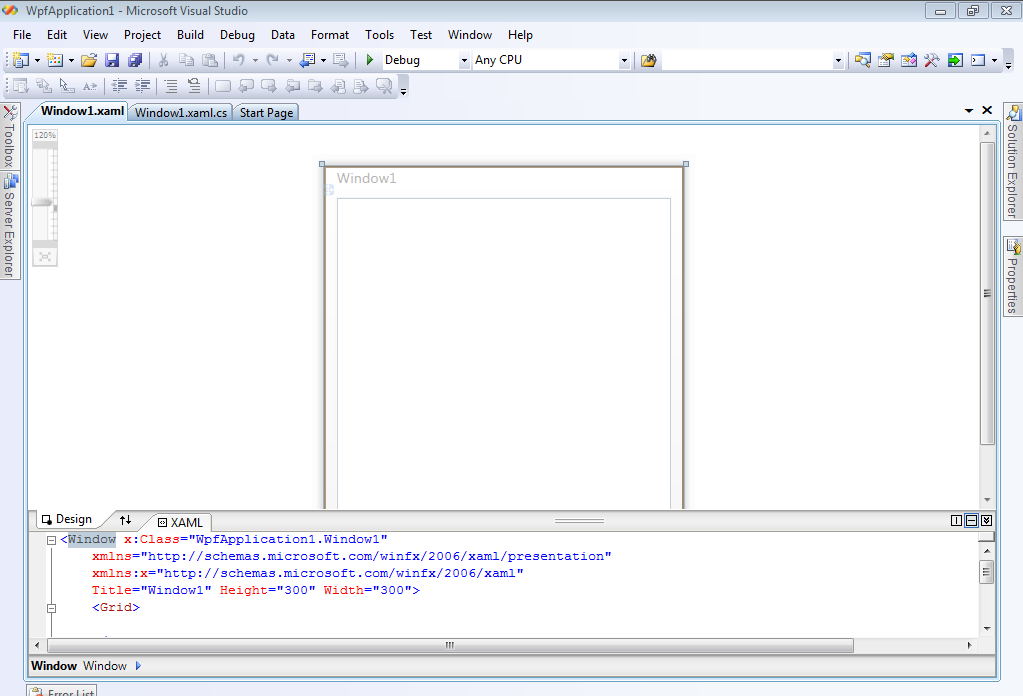1023x696 pixels.
Task: Select the XAML pane tab
Action: (181, 522)
